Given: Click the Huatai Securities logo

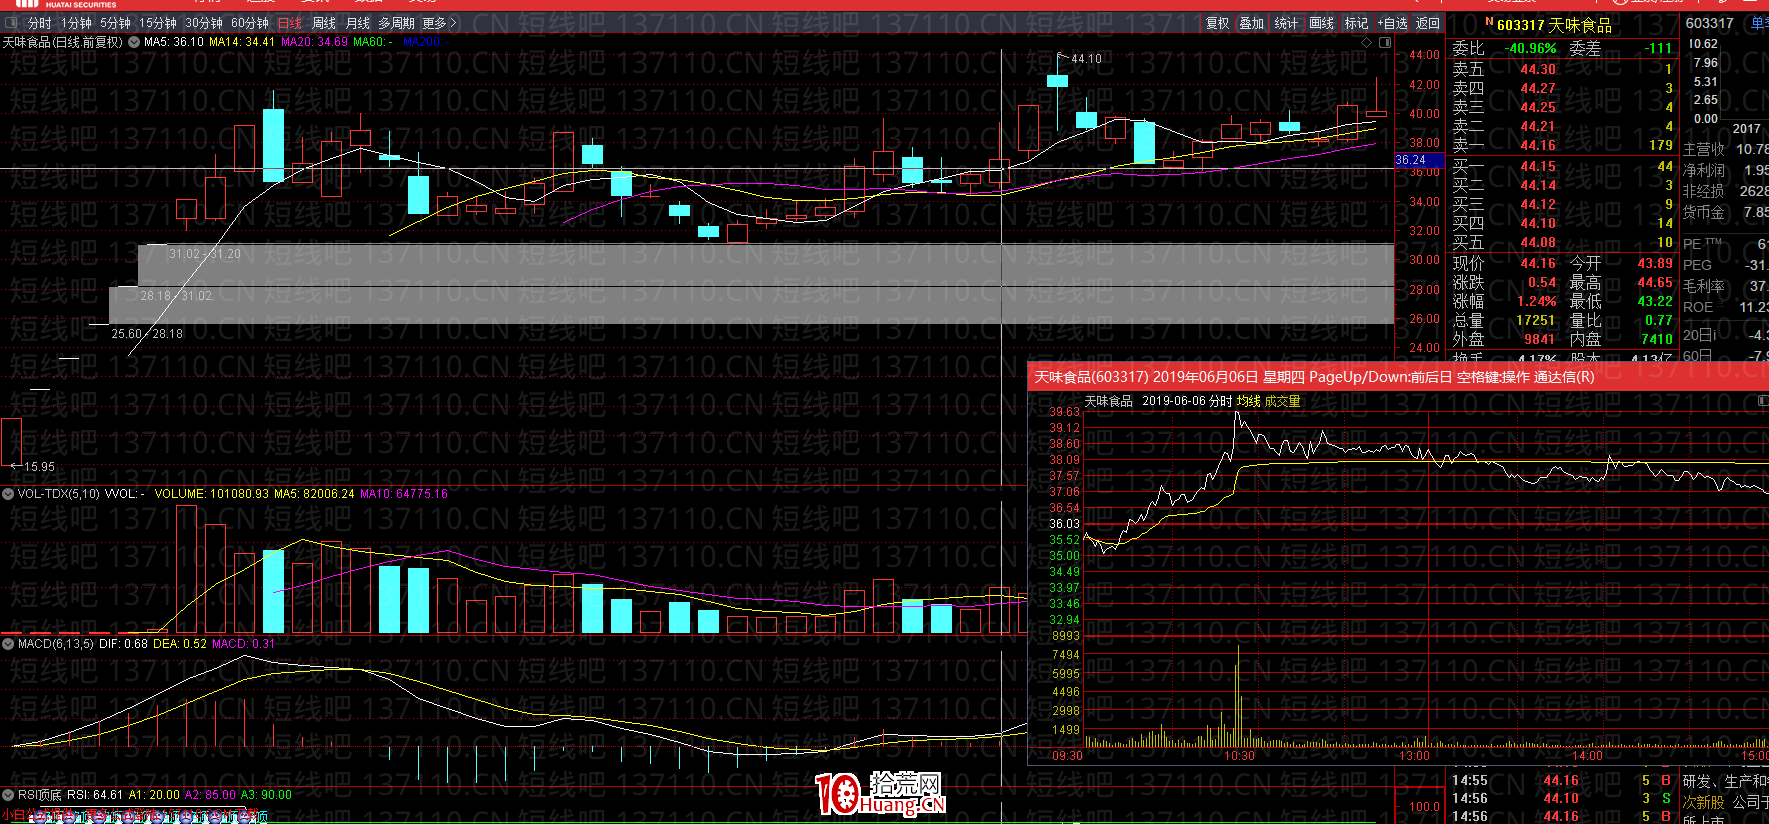Looking at the screenshot, I should tap(68, 4).
